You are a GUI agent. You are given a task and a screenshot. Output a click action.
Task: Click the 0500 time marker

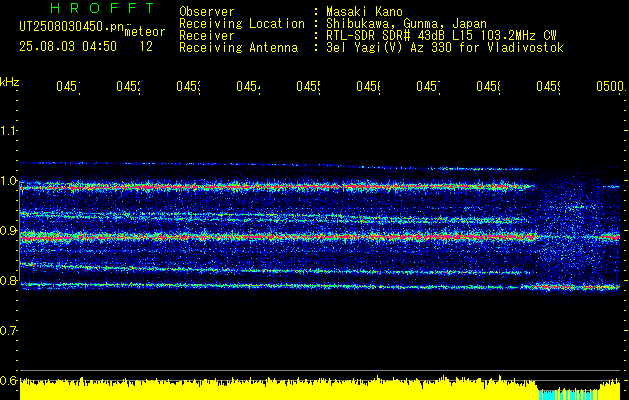[610, 86]
